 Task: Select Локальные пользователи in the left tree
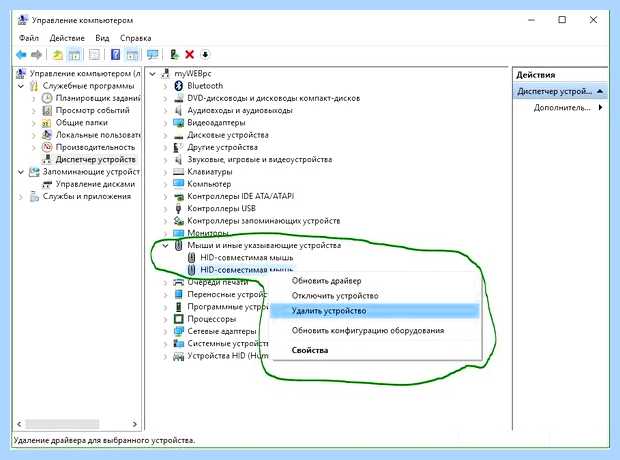click(x=98, y=135)
